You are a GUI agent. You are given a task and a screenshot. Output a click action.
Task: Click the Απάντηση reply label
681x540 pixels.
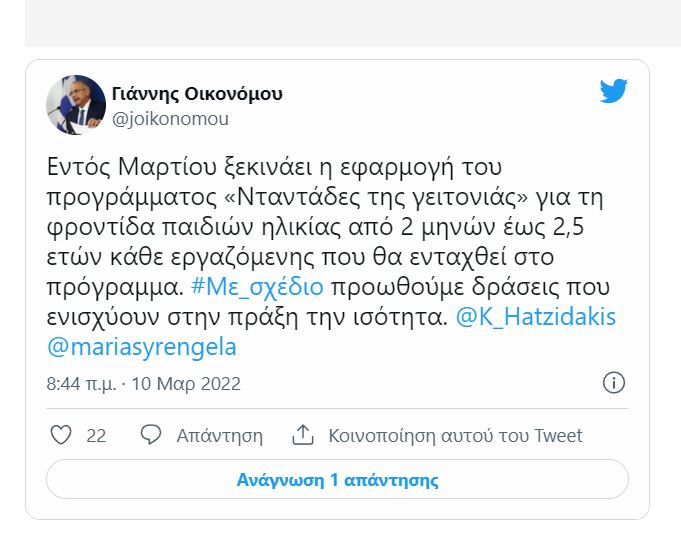219,436
